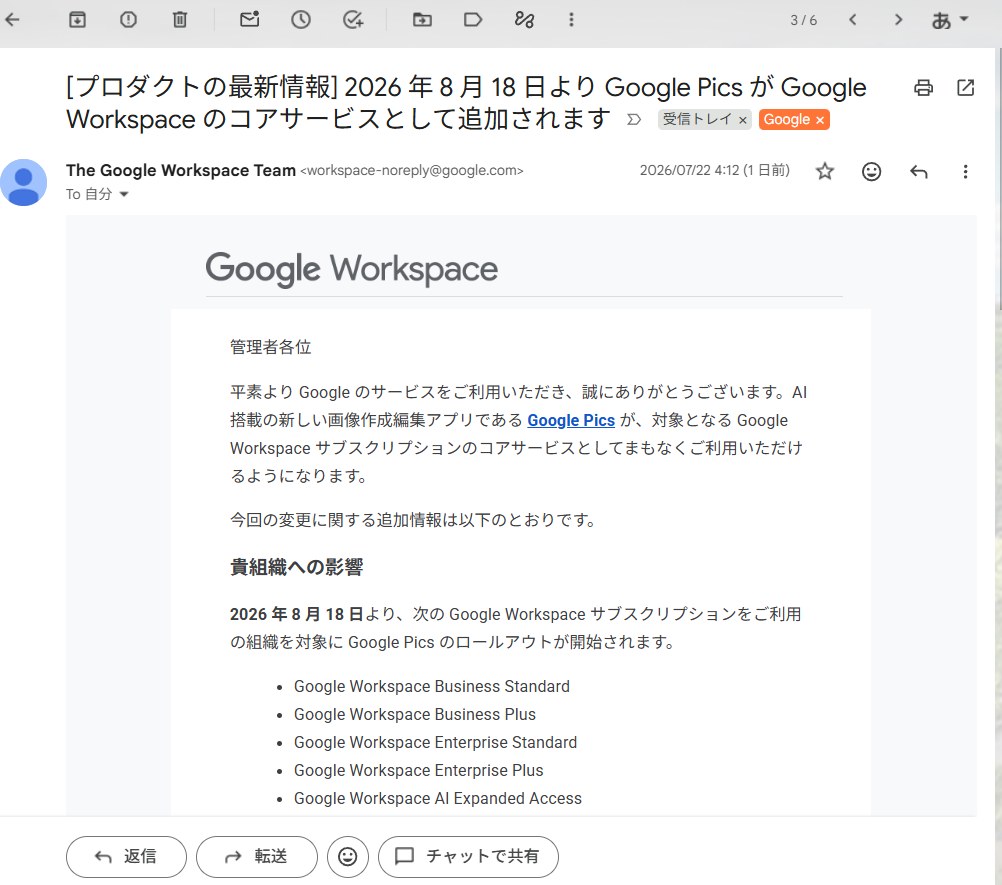Show the newer email with left chevron
Viewport: 1002px width, 885px height.
click(852, 20)
